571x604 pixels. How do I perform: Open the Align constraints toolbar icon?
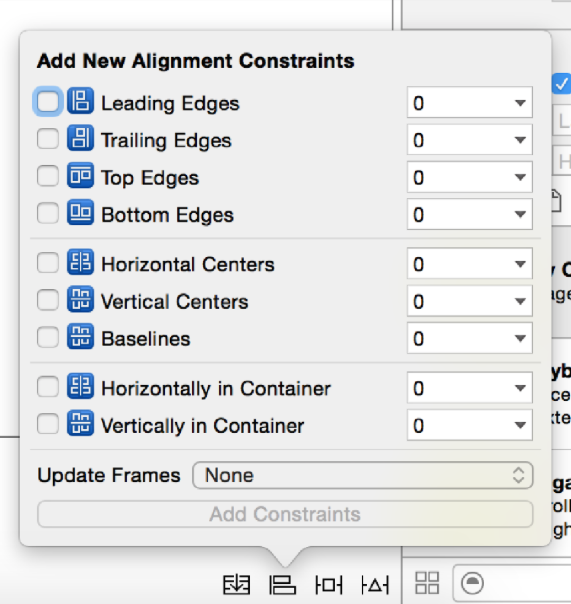pos(282,585)
